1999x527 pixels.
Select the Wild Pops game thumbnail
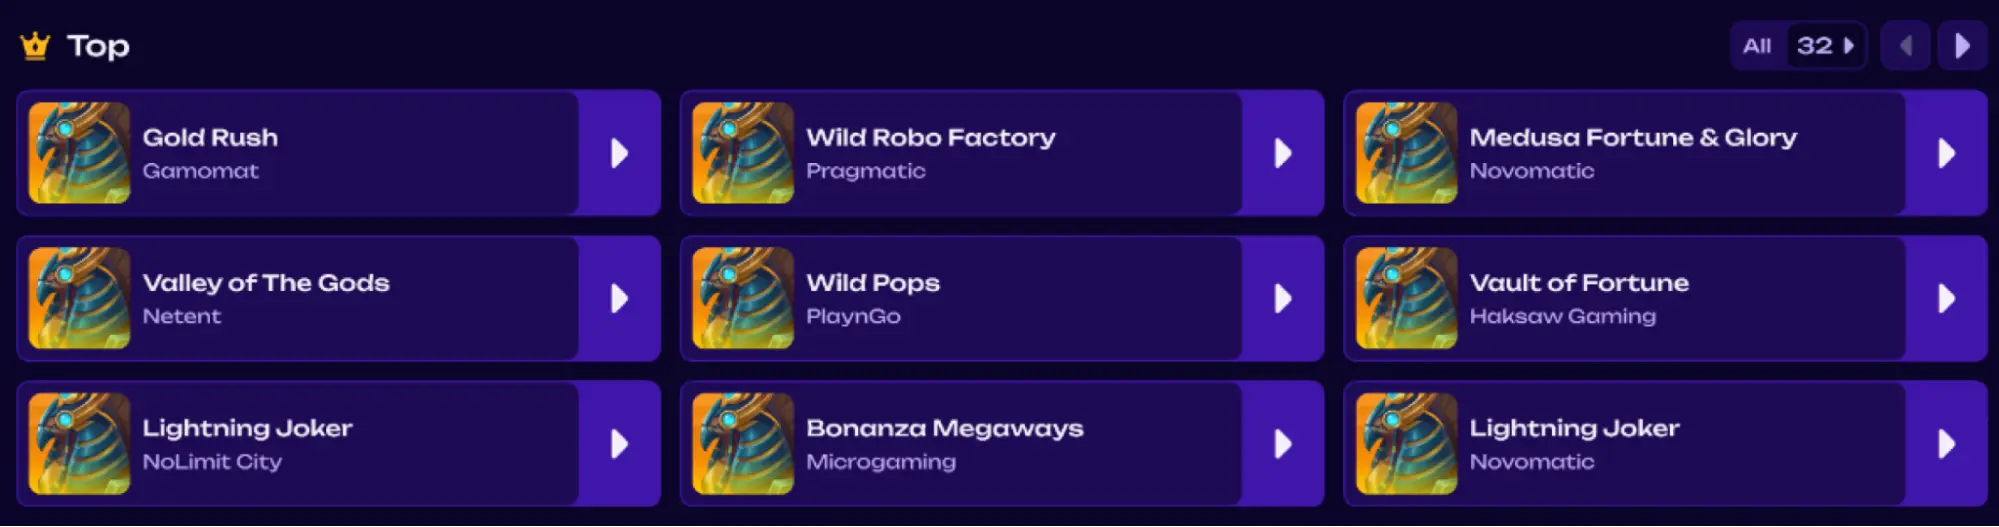[x=743, y=298]
